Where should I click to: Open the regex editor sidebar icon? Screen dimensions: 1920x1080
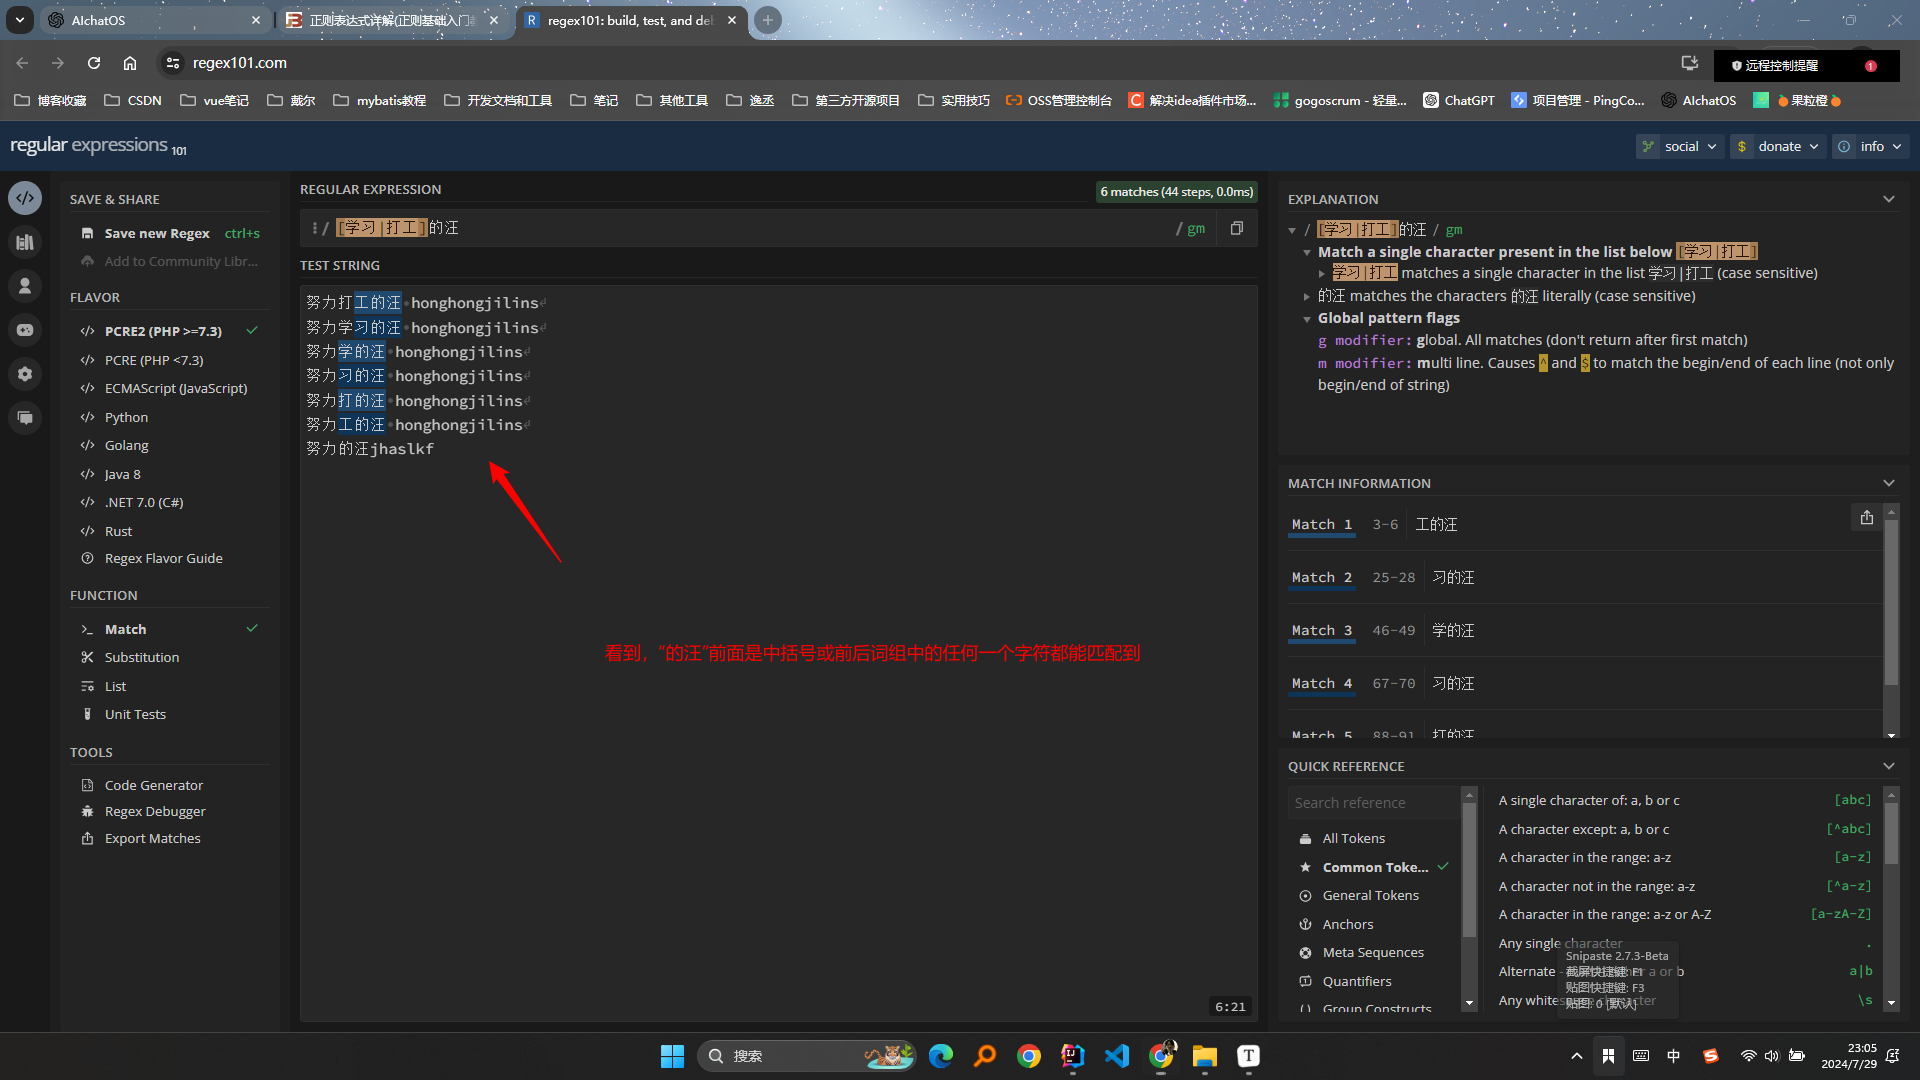(x=25, y=198)
